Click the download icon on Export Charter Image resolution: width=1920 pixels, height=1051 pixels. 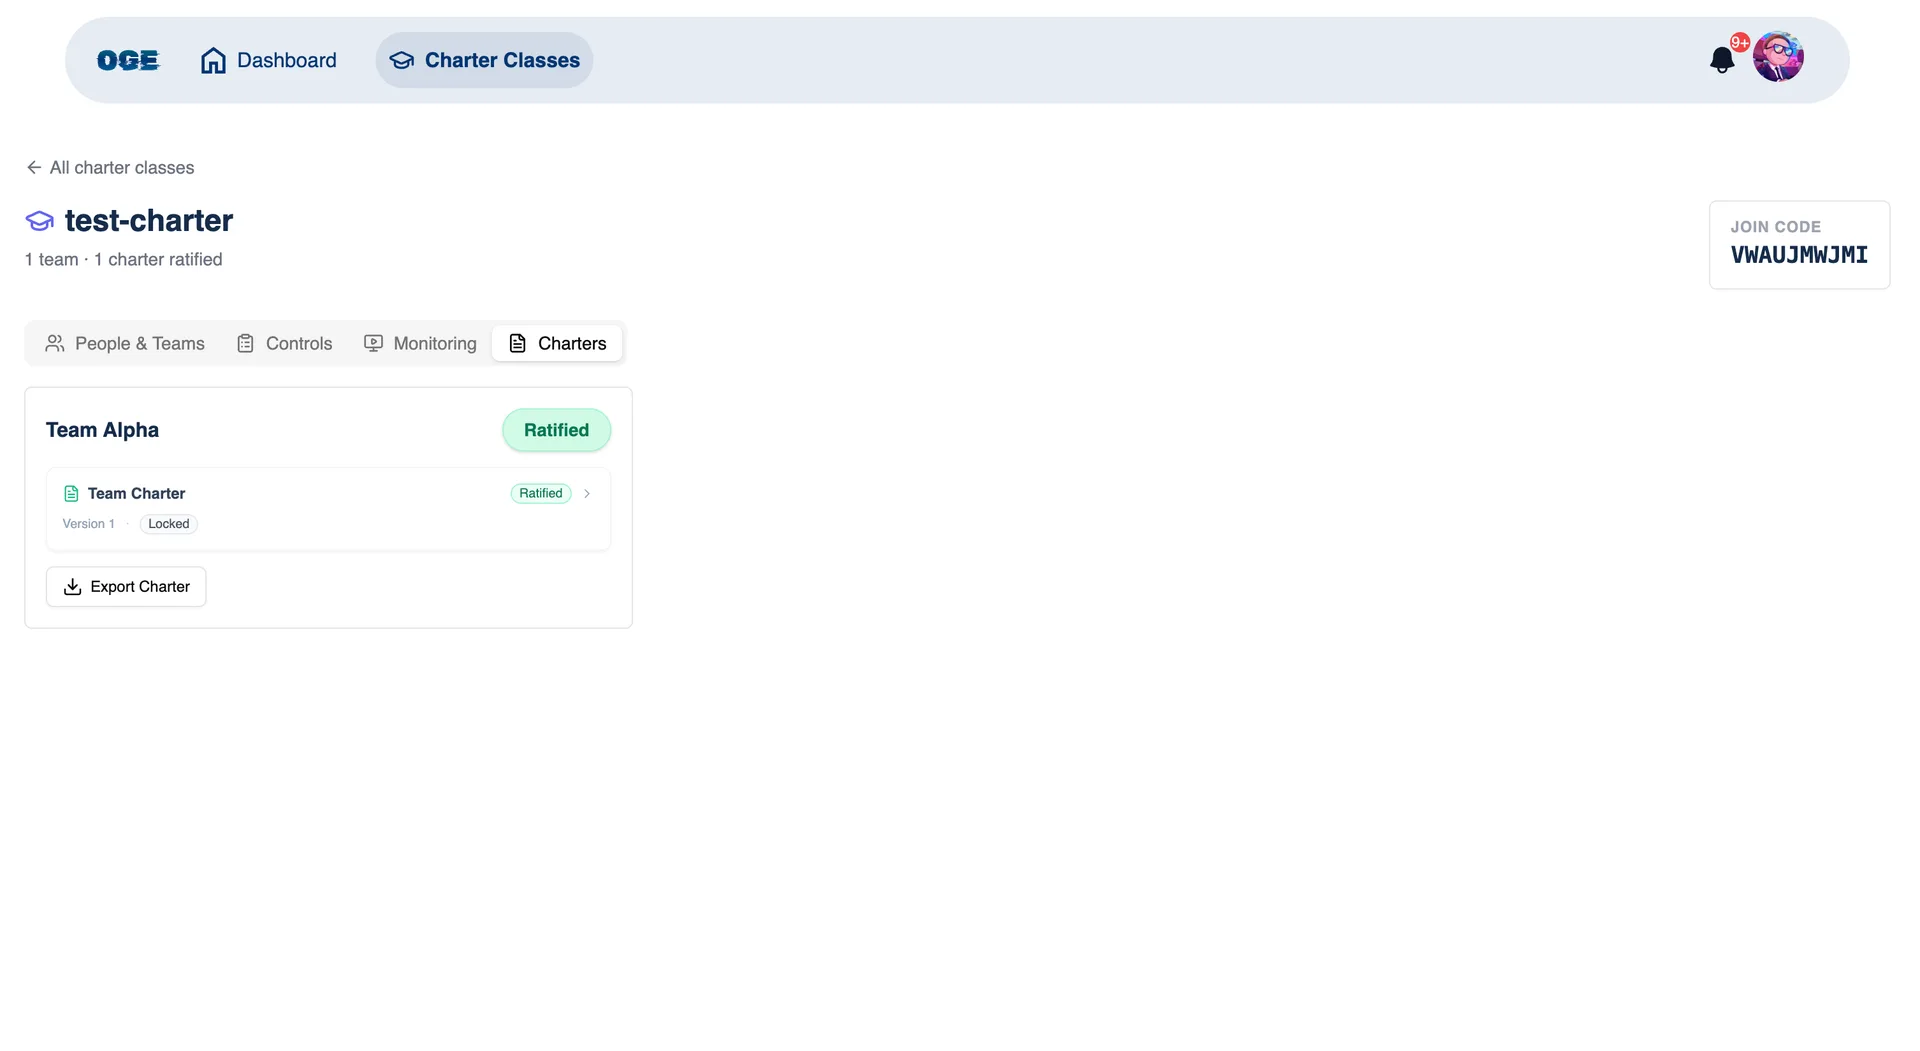[72, 587]
